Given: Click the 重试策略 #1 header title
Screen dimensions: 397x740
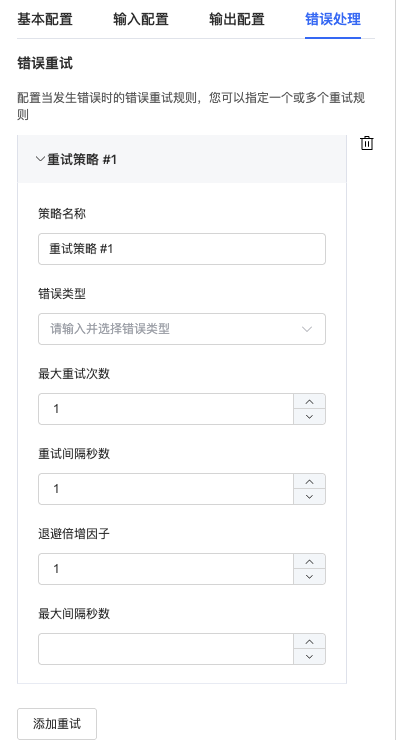Looking at the screenshot, I should (x=82, y=160).
